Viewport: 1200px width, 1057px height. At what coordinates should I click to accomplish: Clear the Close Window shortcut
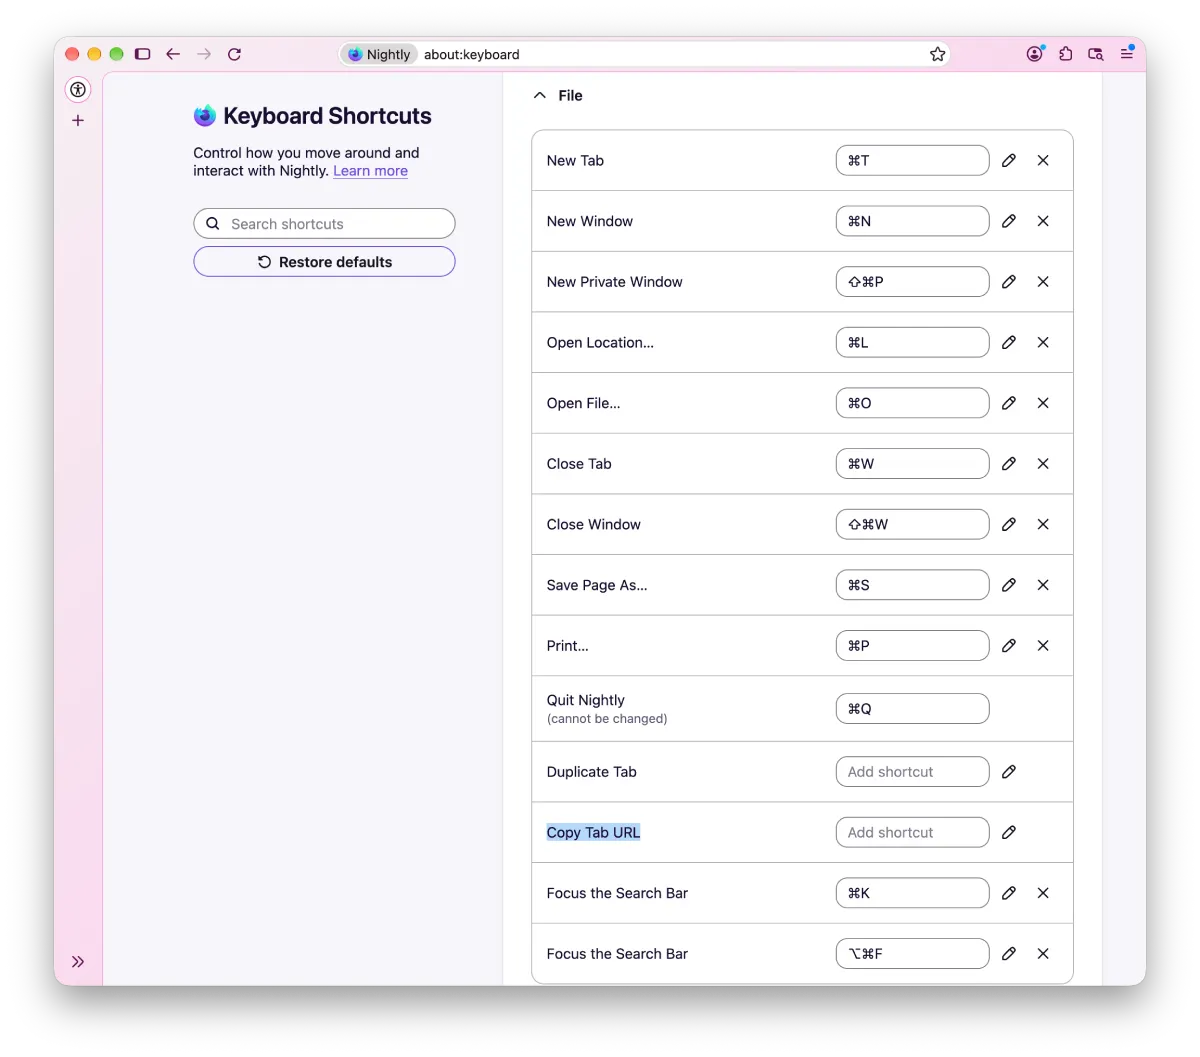pyautogui.click(x=1043, y=524)
